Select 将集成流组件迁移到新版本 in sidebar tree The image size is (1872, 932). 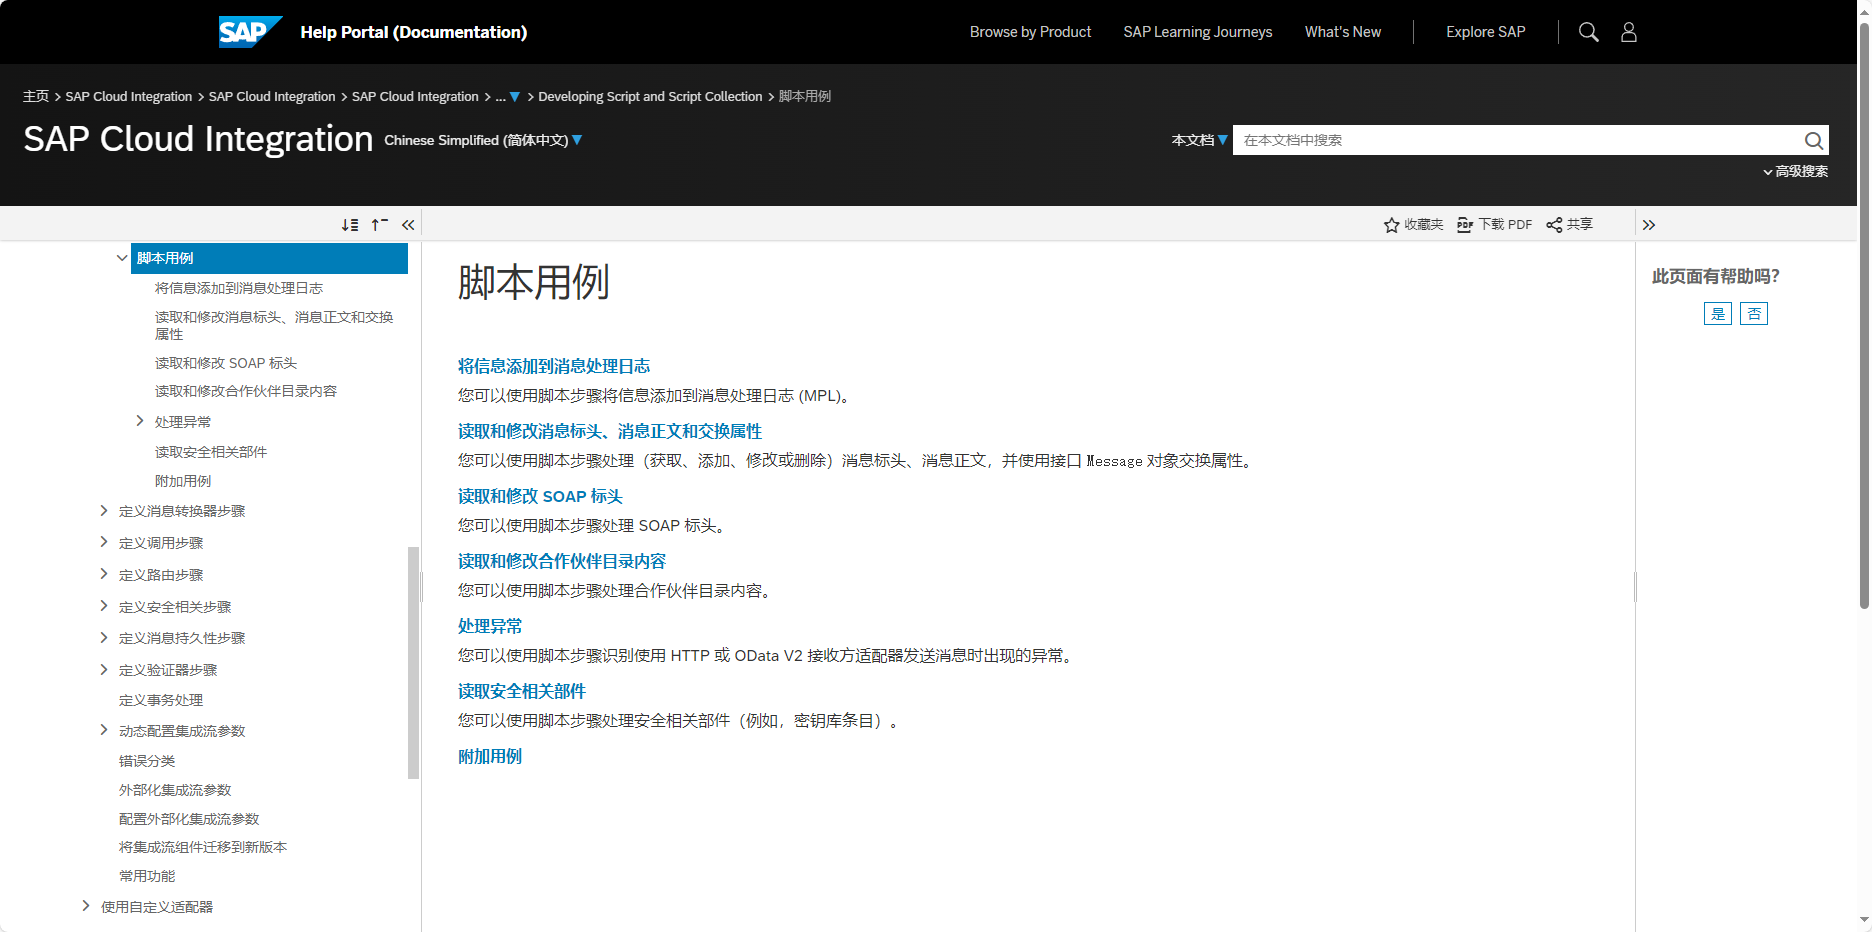pos(203,847)
